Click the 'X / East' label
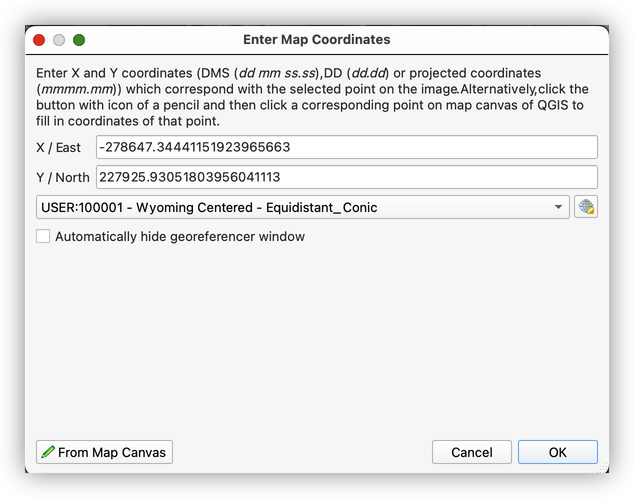 (58, 148)
